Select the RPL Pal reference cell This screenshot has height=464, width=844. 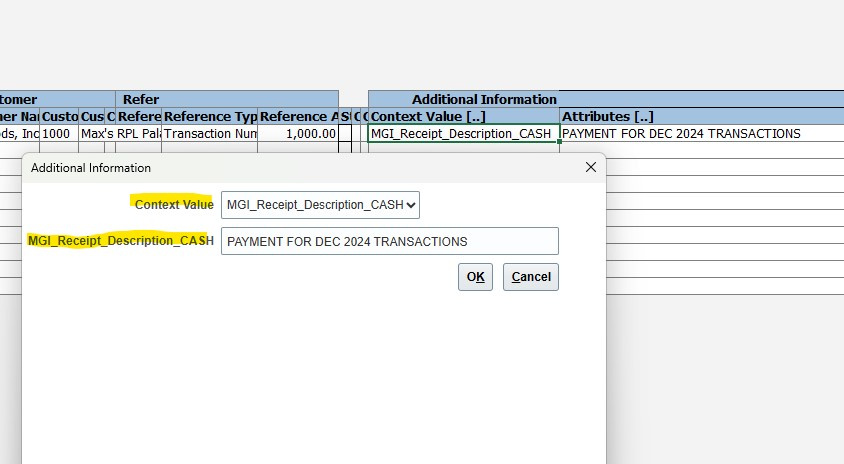click(139, 133)
